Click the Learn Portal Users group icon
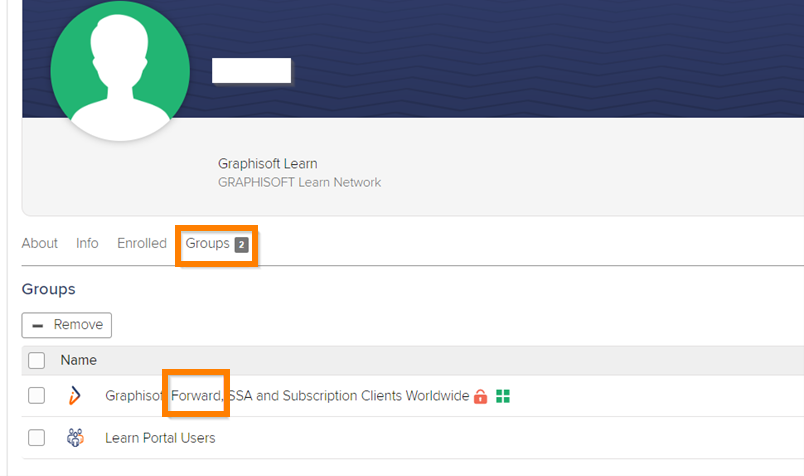The width and height of the screenshot is (804, 476). point(75,438)
